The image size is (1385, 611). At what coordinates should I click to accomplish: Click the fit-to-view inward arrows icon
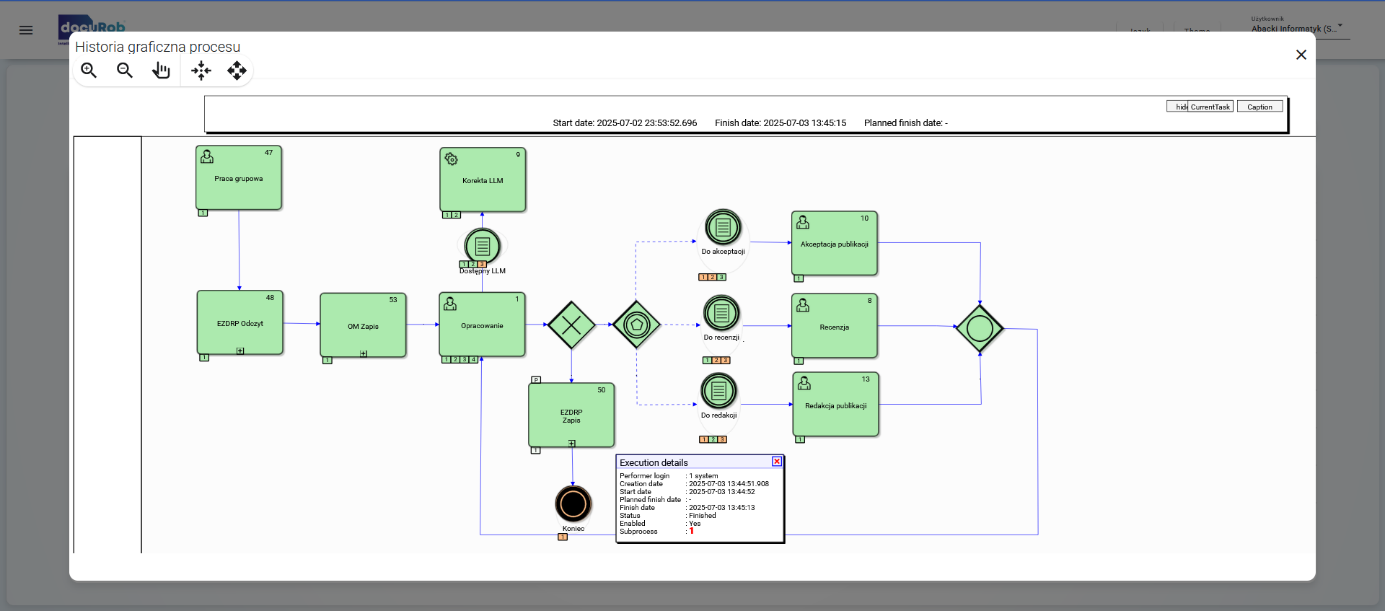click(201, 70)
